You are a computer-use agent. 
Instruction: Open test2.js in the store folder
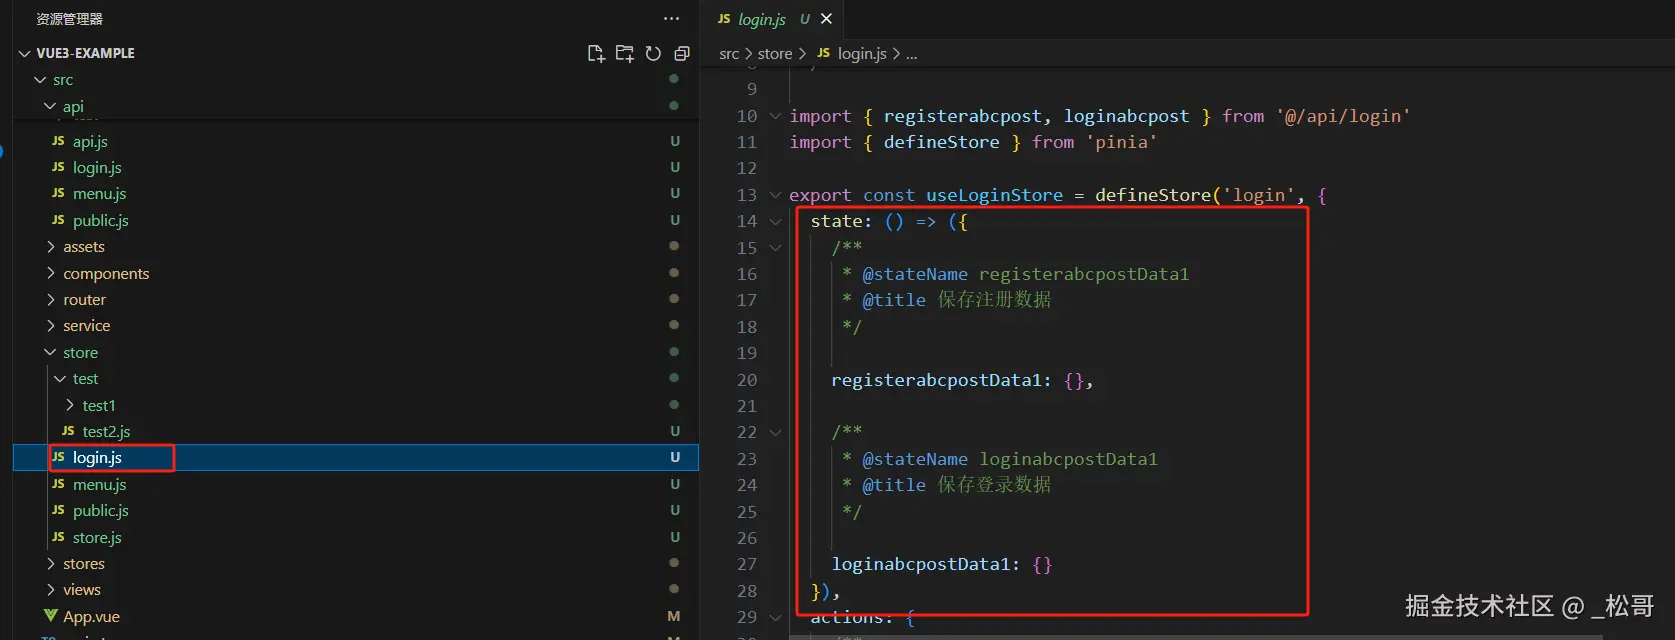pyautogui.click(x=106, y=431)
